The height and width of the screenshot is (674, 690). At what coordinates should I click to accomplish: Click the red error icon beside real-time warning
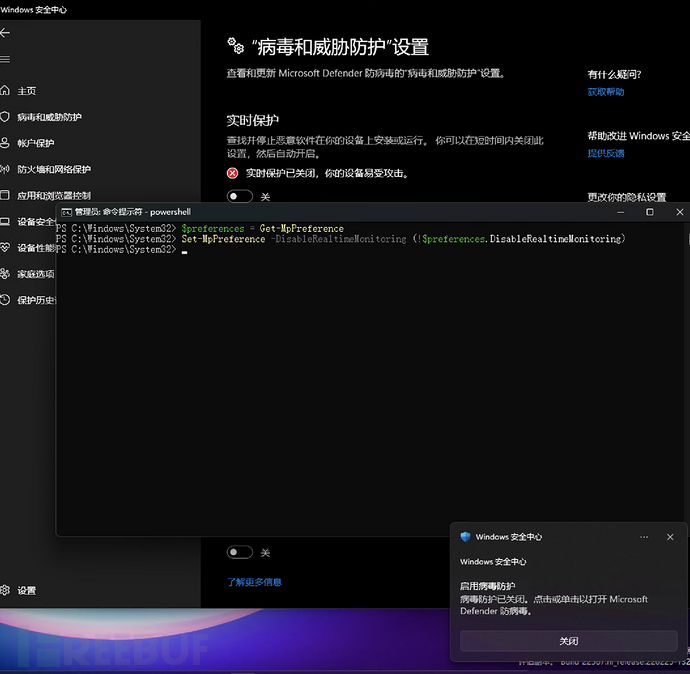pyautogui.click(x=232, y=173)
